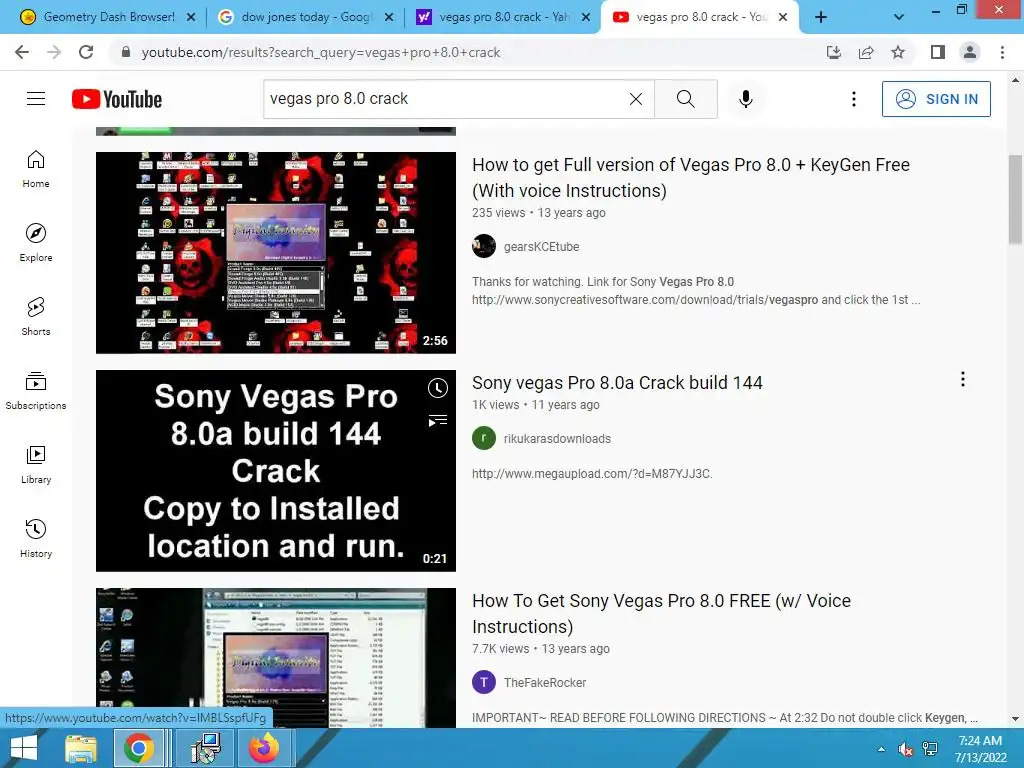Open TheFakeRocker channel name link

tap(545, 683)
